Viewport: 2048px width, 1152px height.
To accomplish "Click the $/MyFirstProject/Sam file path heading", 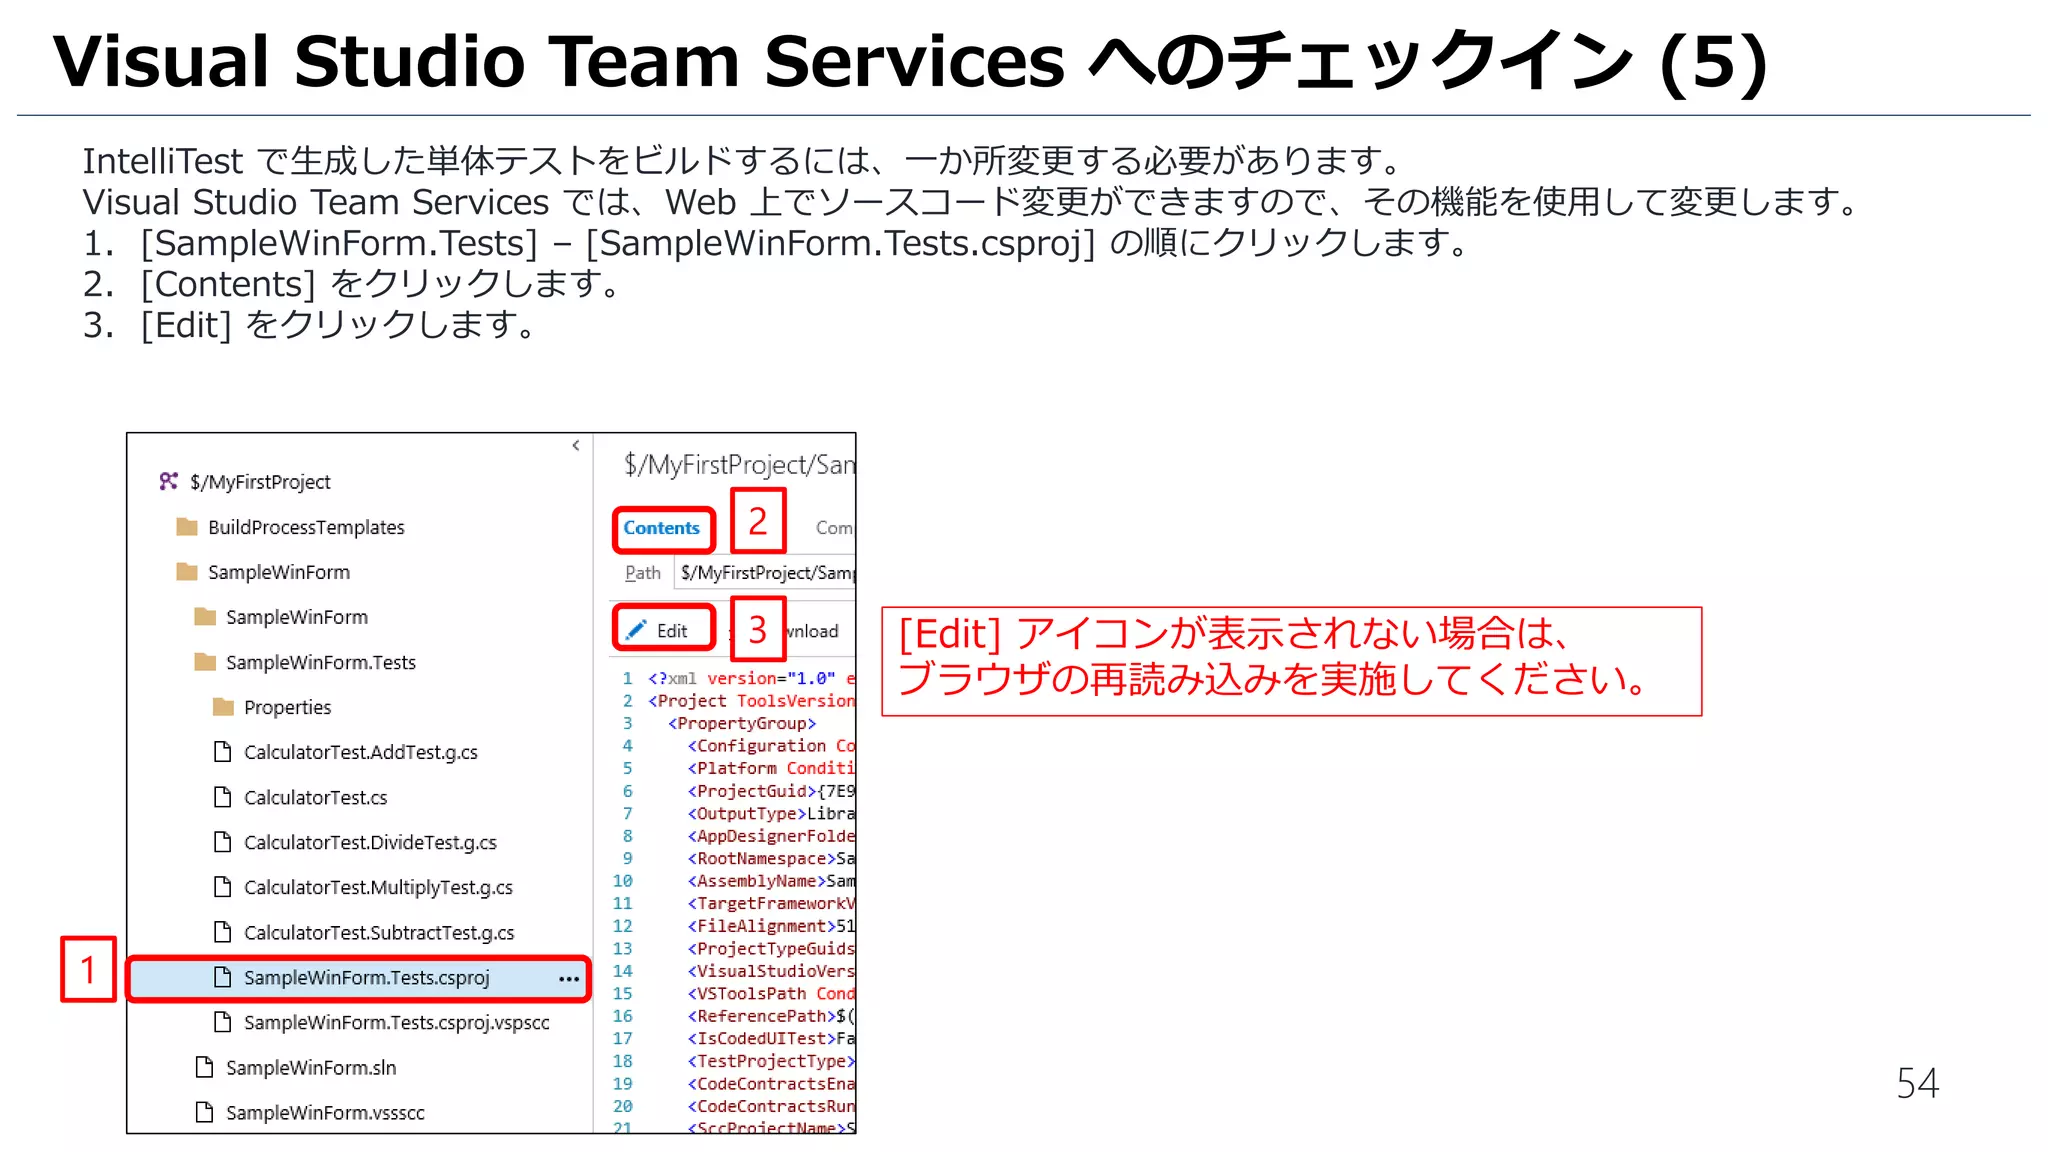I will 739,464.
